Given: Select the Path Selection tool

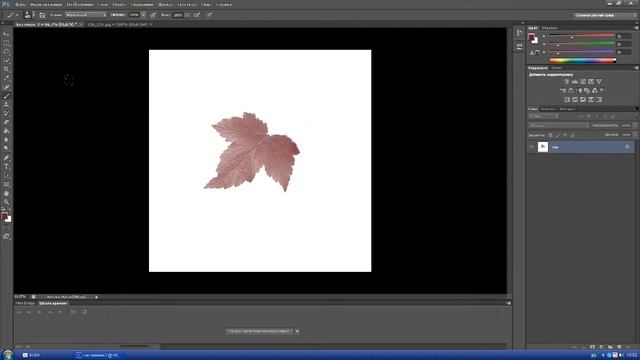Looking at the screenshot, I should [6, 176].
